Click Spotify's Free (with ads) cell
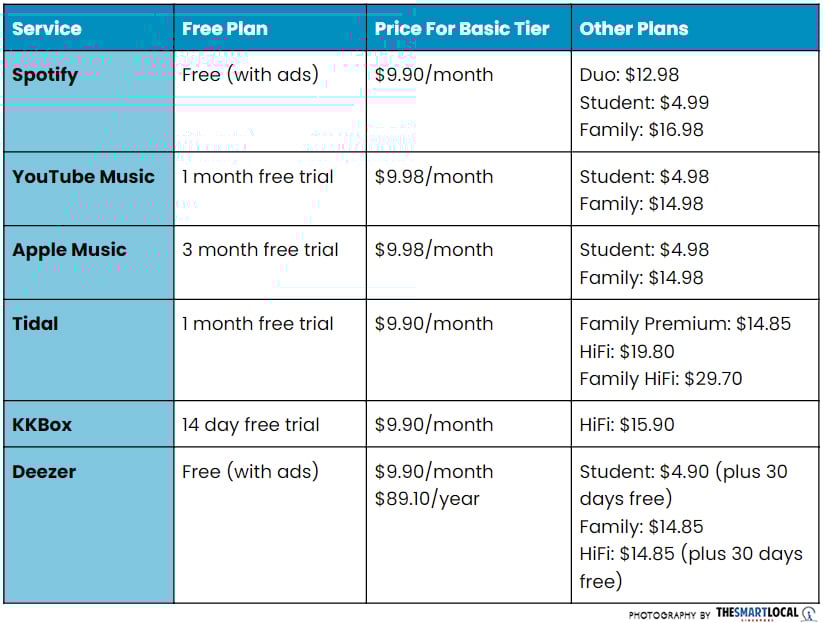 250,75
